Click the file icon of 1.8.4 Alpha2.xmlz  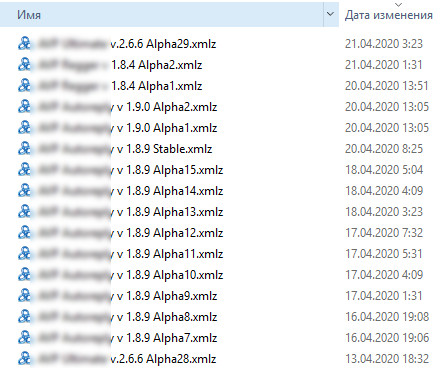coord(24,65)
